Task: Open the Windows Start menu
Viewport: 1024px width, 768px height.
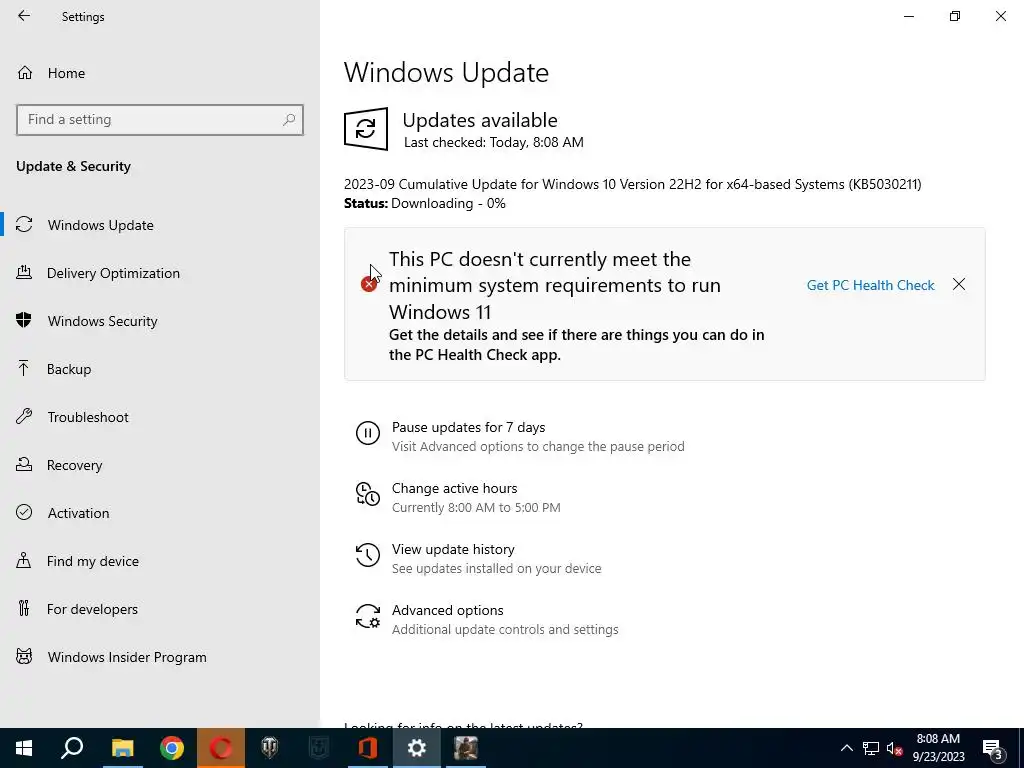Action: pos(24,748)
